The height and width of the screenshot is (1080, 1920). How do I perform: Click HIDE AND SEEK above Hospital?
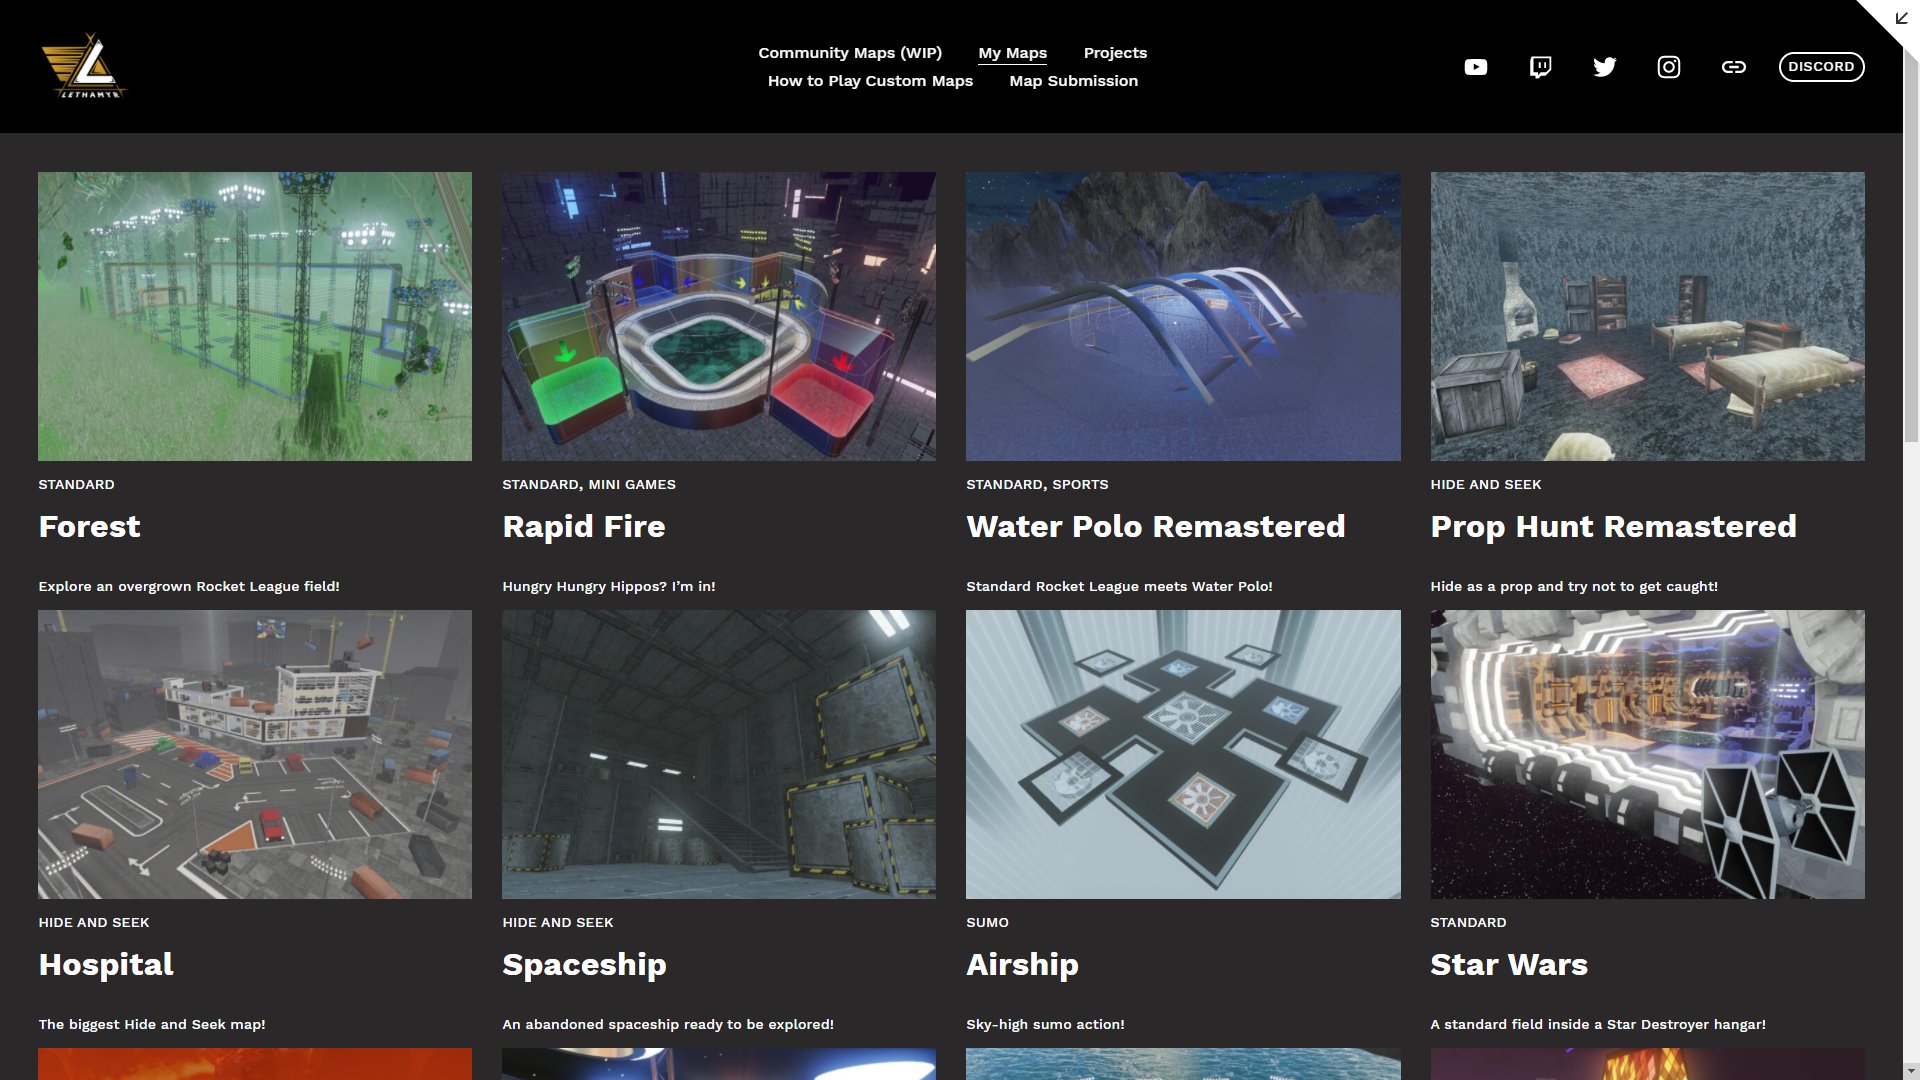point(94,922)
